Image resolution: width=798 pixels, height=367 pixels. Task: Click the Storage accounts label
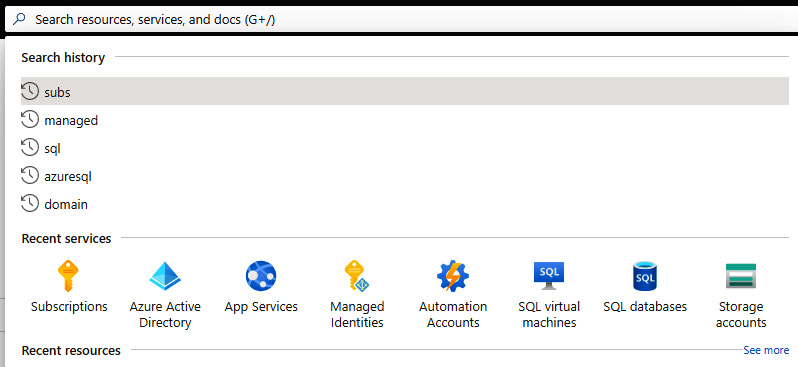[741, 315]
